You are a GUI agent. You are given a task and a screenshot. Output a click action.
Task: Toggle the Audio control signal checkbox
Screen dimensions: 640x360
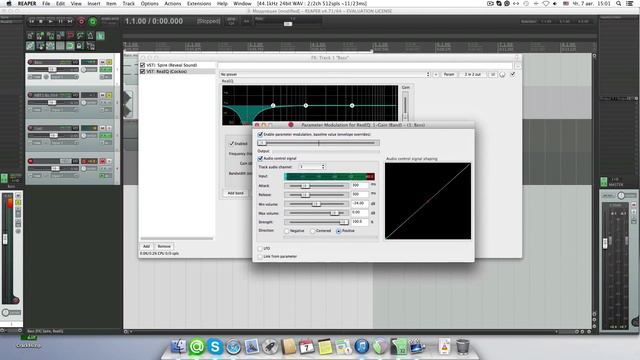(260, 158)
